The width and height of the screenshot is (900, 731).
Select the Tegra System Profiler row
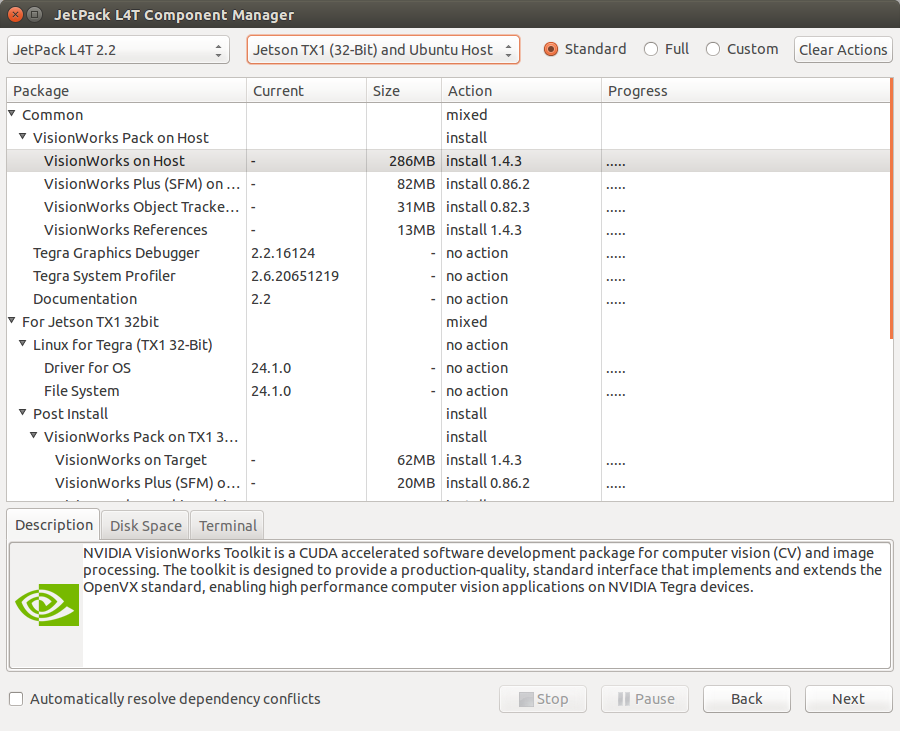click(x=448, y=275)
